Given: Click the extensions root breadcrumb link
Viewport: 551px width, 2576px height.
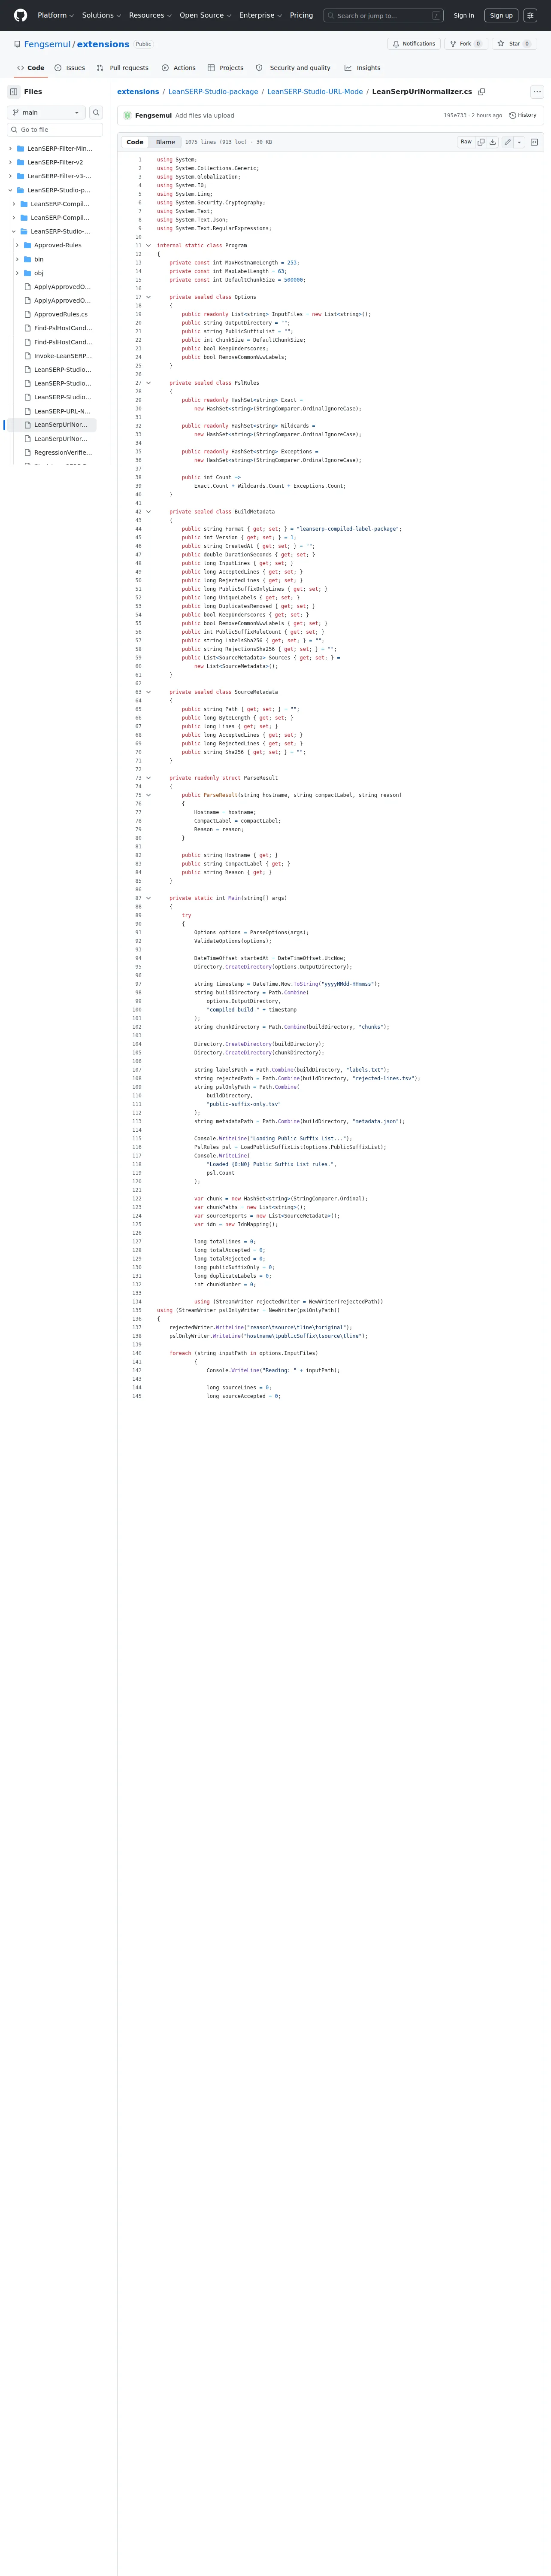Looking at the screenshot, I should coord(138,92).
